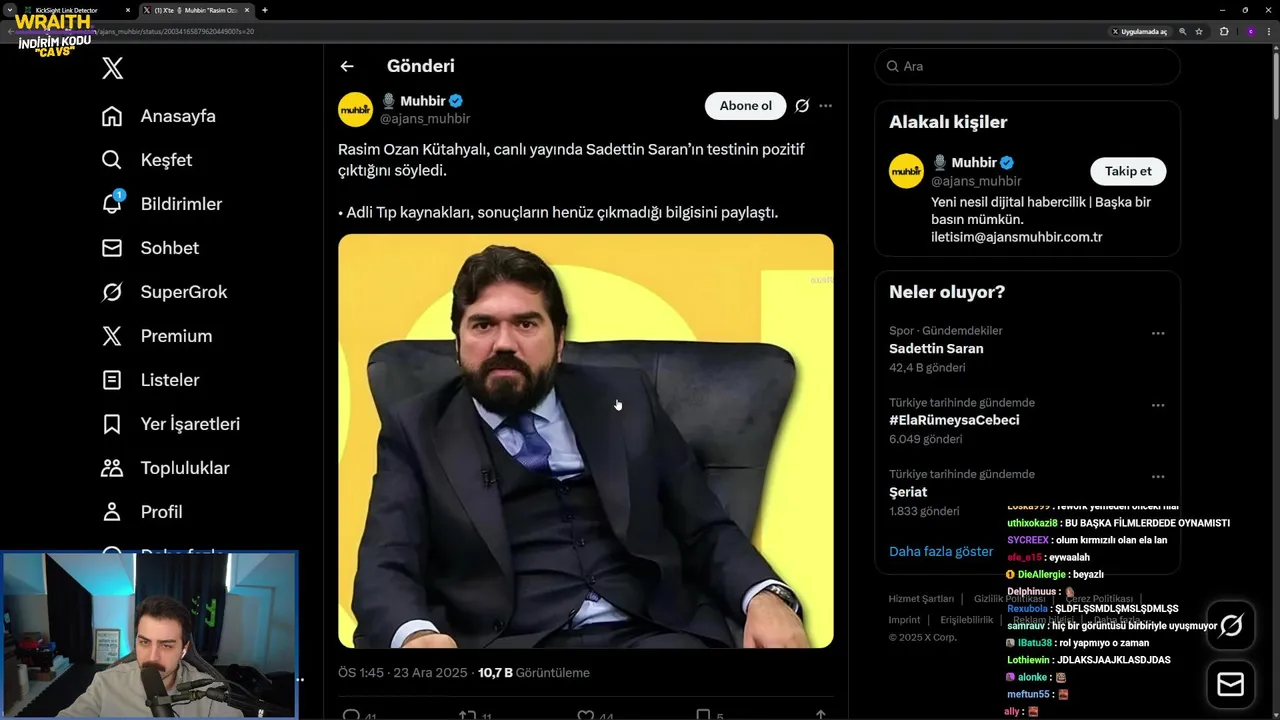Click the Hizmet Şartları footer link
The width and height of the screenshot is (1280, 720).
(921, 599)
